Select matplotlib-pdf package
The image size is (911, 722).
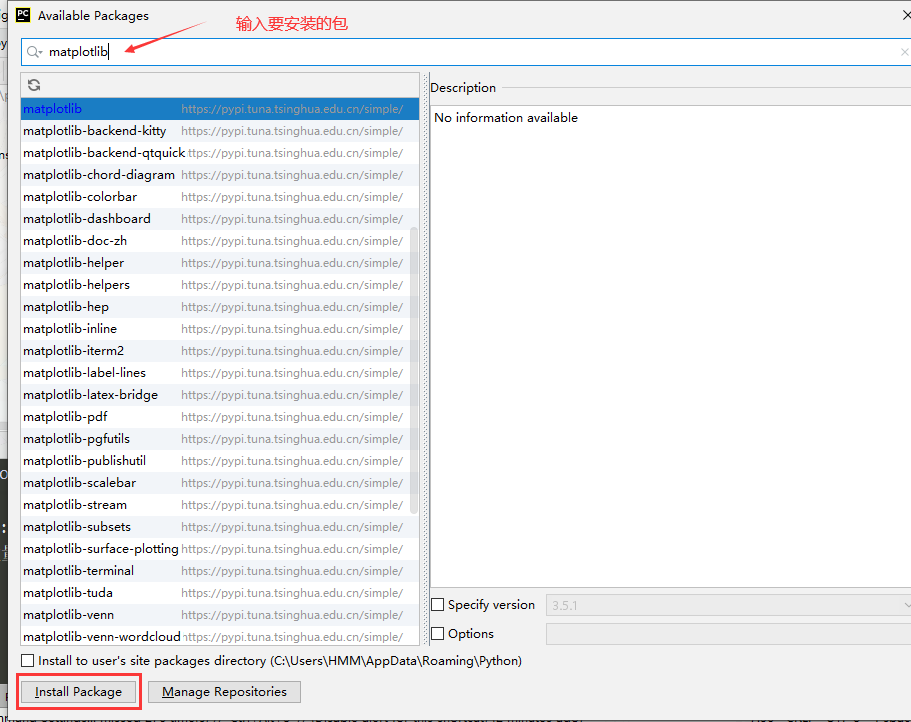point(220,417)
